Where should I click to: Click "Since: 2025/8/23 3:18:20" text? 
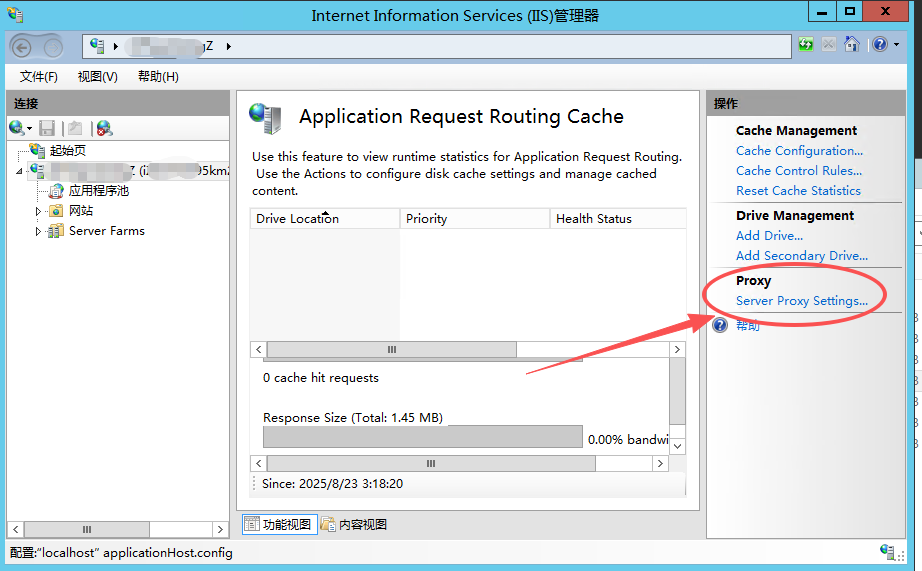pyautogui.click(x=332, y=484)
